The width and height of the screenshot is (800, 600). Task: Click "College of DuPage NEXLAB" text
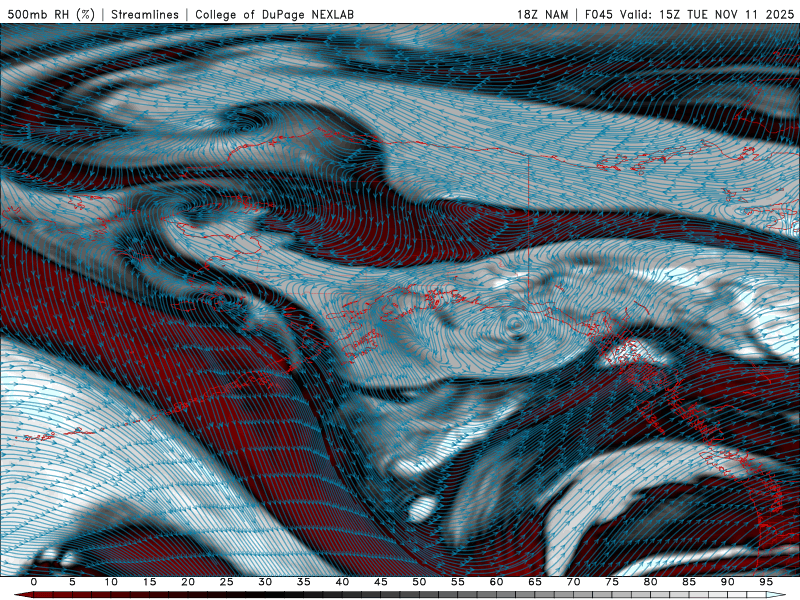[x=274, y=14]
